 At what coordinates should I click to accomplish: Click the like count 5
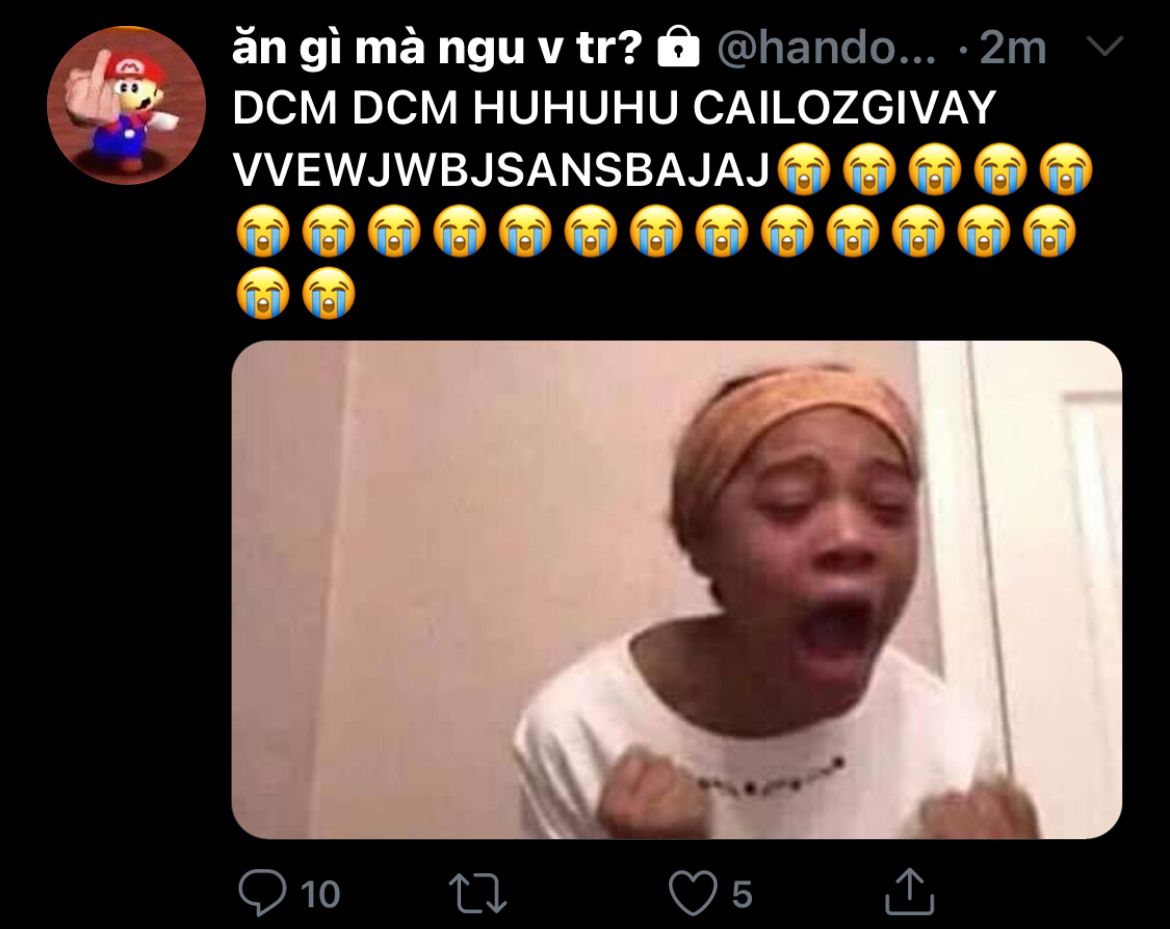pyautogui.click(x=741, y=894)
